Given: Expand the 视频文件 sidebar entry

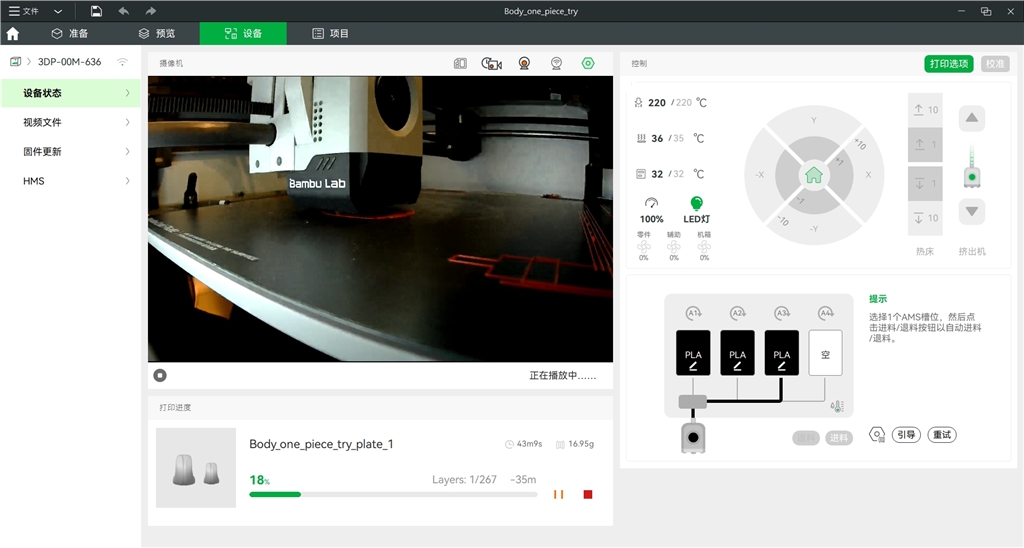Looking at the screenshot, I should click(70, 122).
